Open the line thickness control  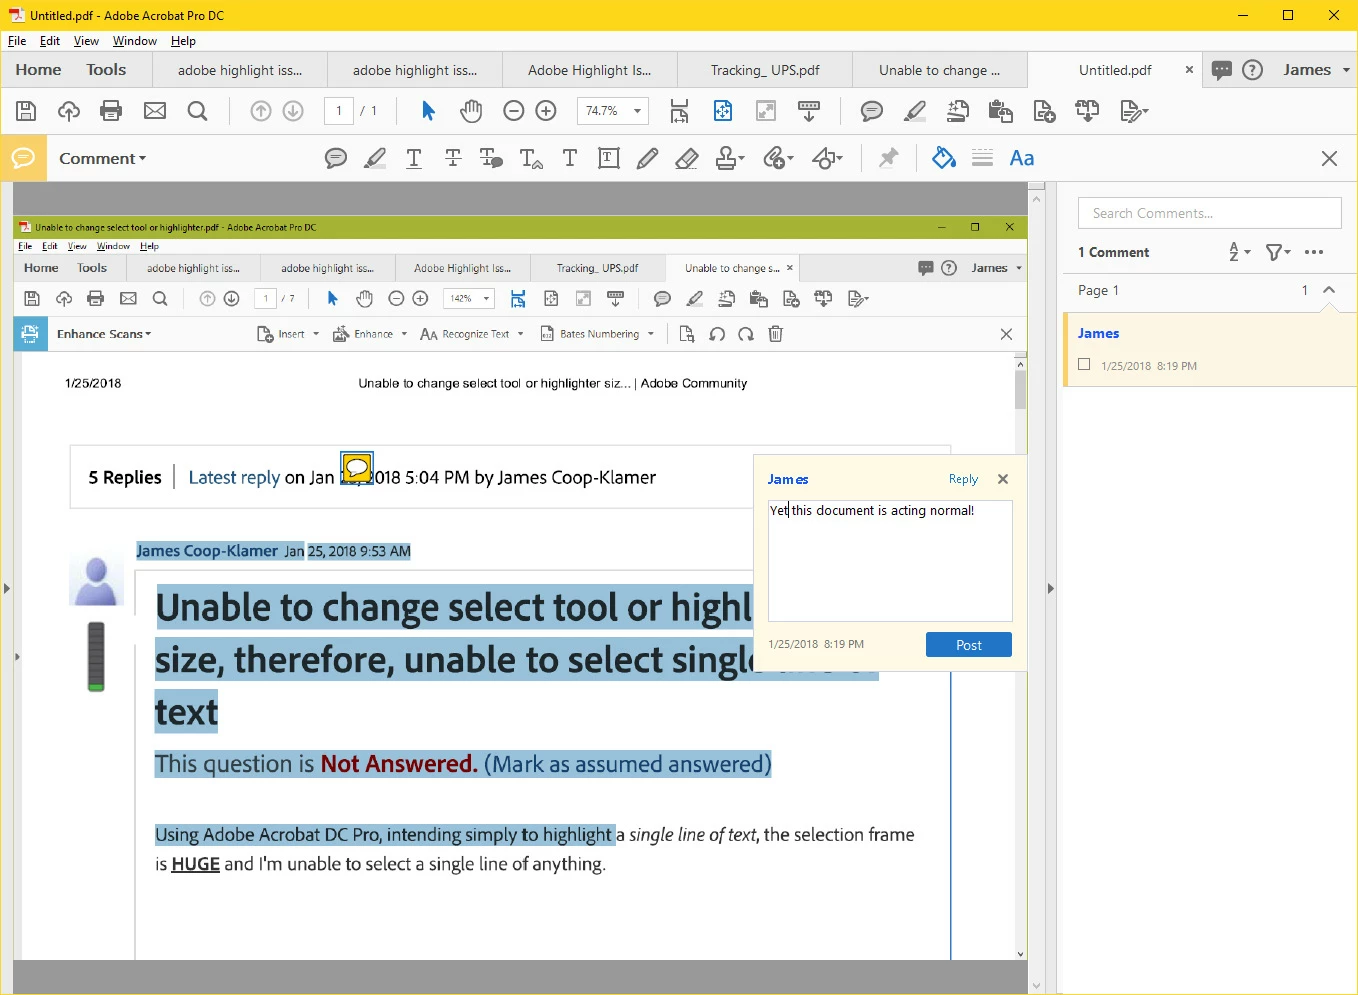(x=983, y=158)
